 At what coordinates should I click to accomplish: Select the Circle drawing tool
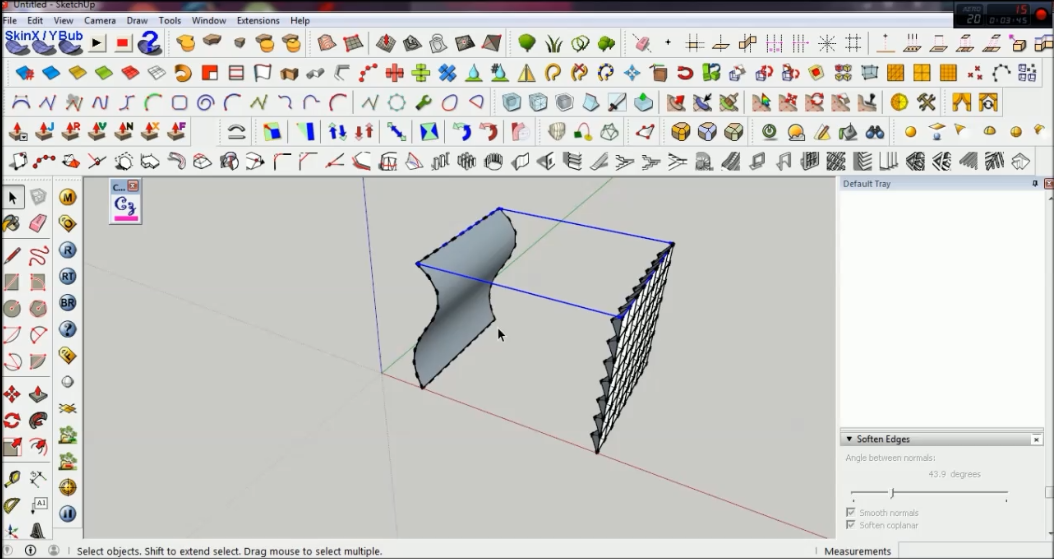pyautogui.click(x=12, y=308)
